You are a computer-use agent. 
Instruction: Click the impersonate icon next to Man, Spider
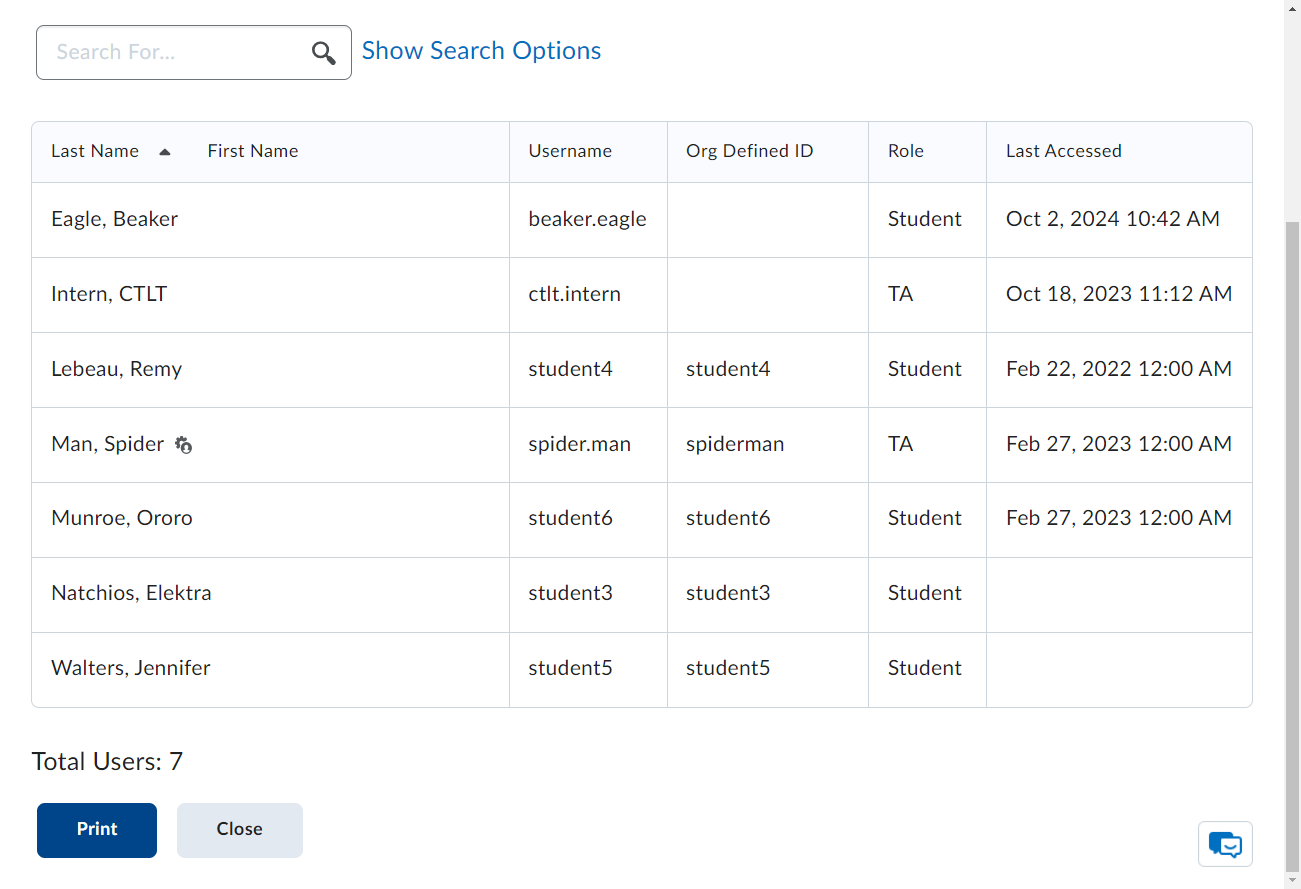click(x=184, y=445)
